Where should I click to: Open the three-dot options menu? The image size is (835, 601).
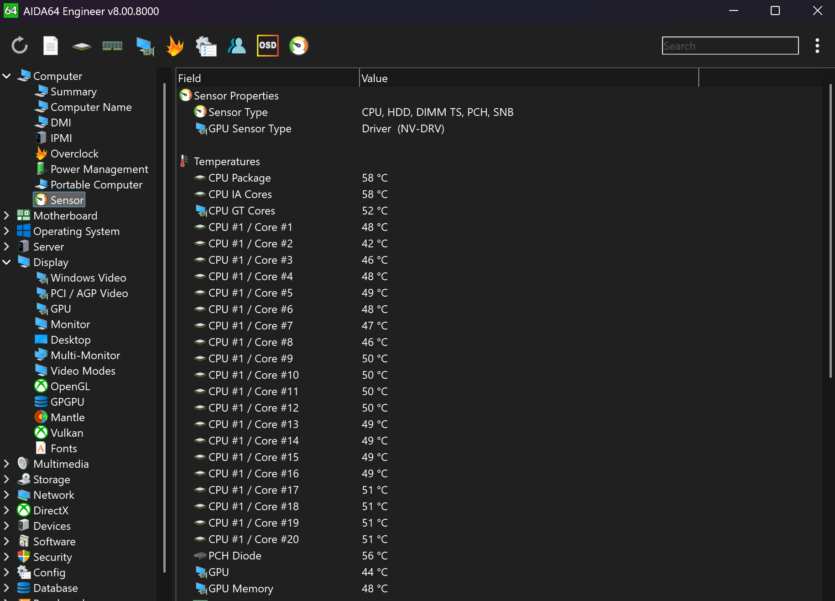coord(817,46)
